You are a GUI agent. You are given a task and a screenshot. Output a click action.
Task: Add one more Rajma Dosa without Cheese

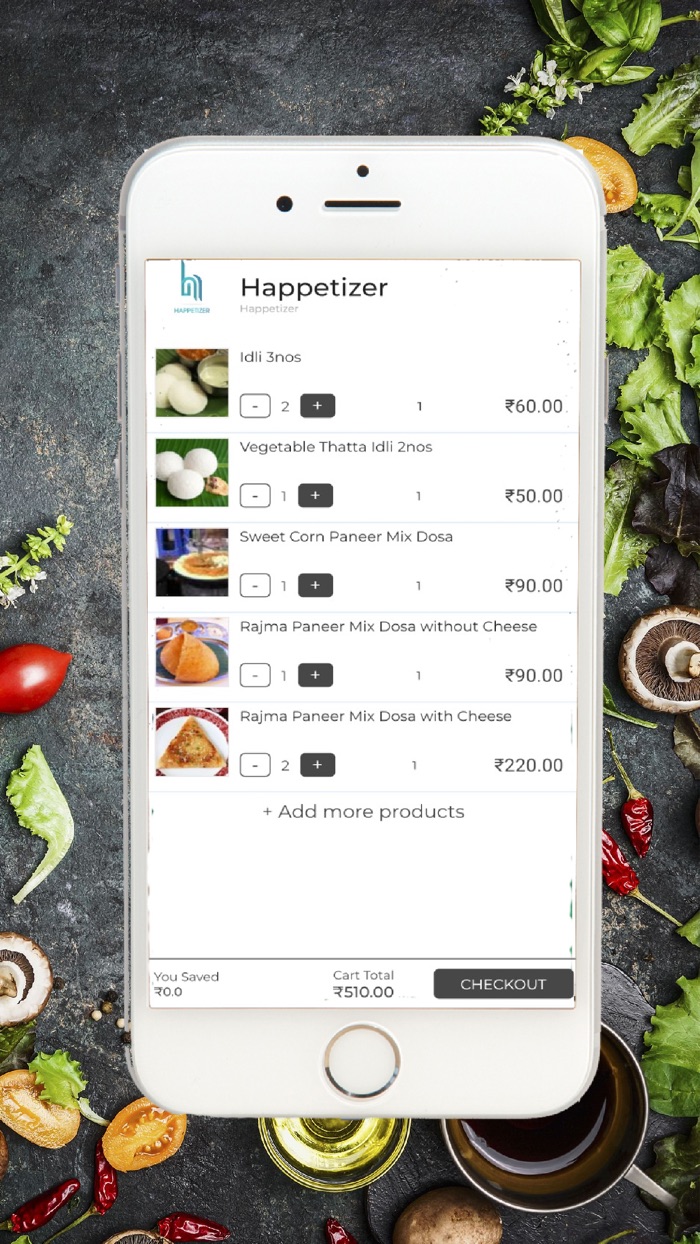tap(315, 676)
